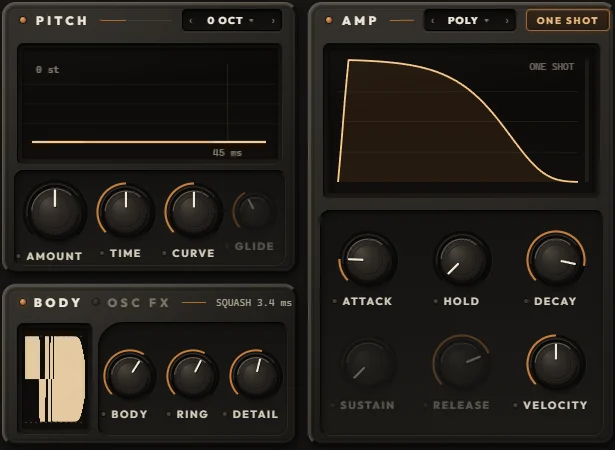Click the ATTACK knob
Screen dimensions: 615x450
(x=368, y=259)
